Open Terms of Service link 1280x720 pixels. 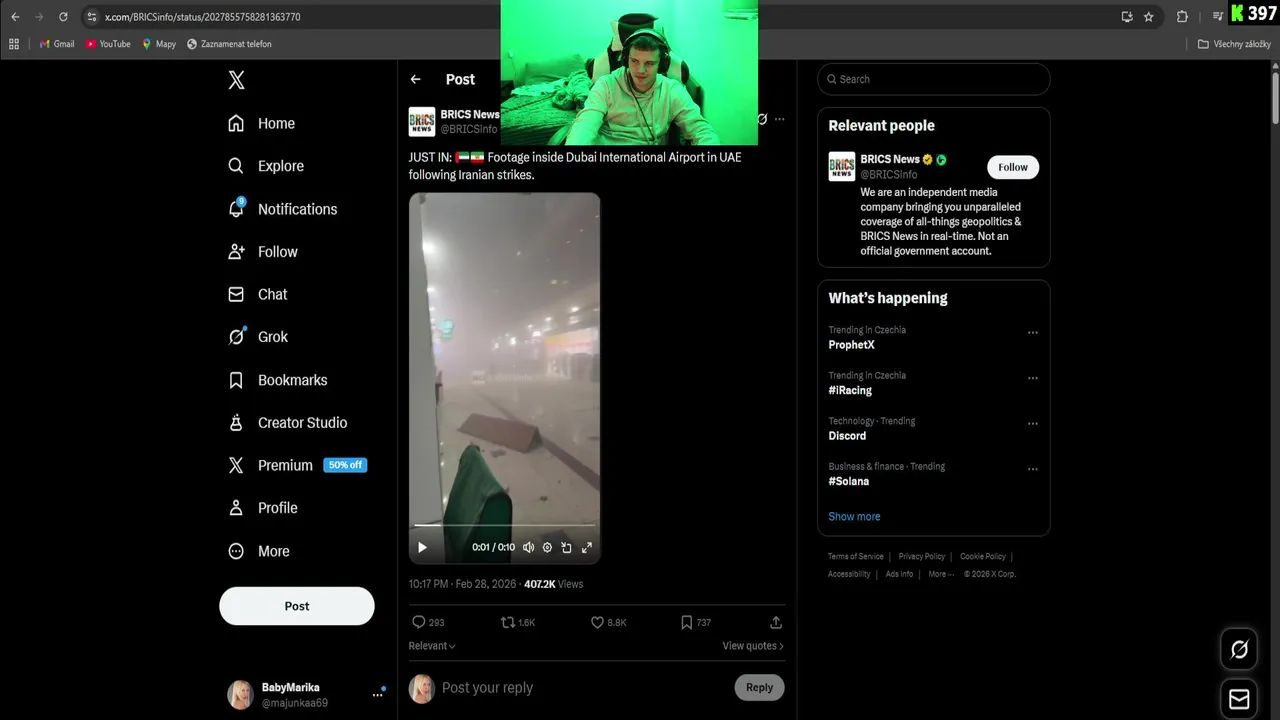coord(856,556)
